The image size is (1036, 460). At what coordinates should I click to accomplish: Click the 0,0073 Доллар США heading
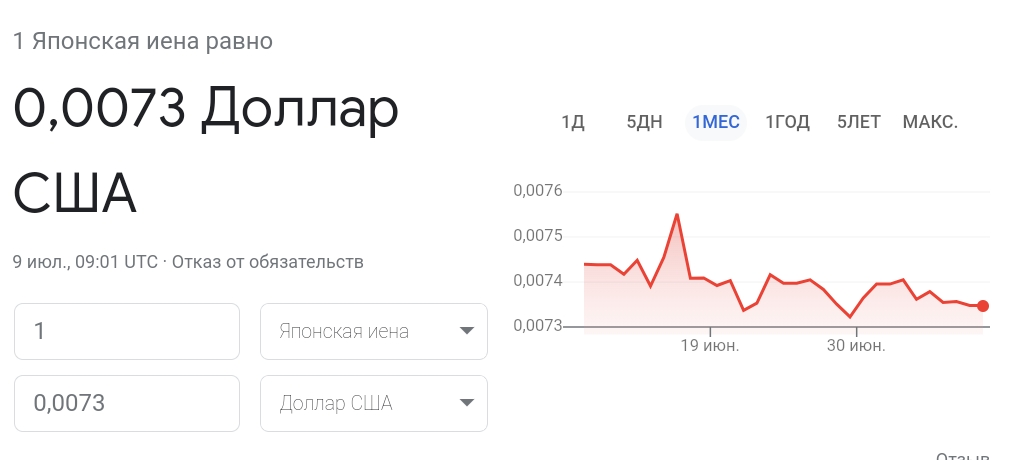[x=206, y=151]
